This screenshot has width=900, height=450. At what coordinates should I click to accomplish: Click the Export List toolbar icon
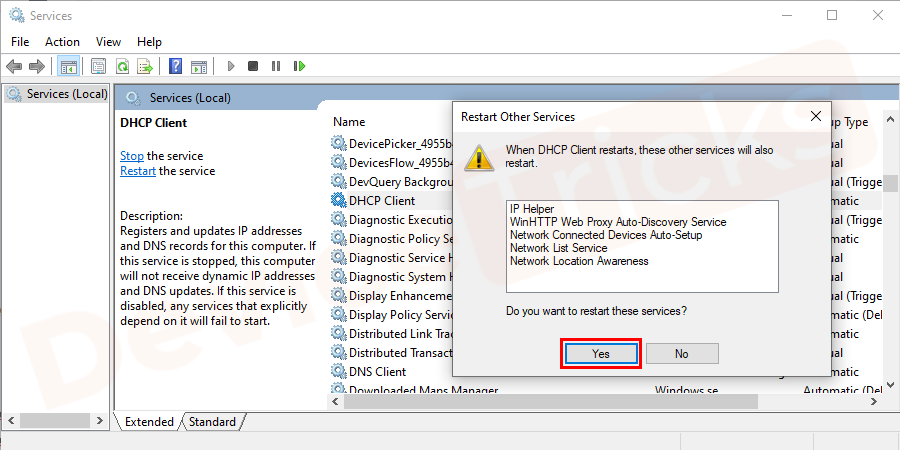145,67
